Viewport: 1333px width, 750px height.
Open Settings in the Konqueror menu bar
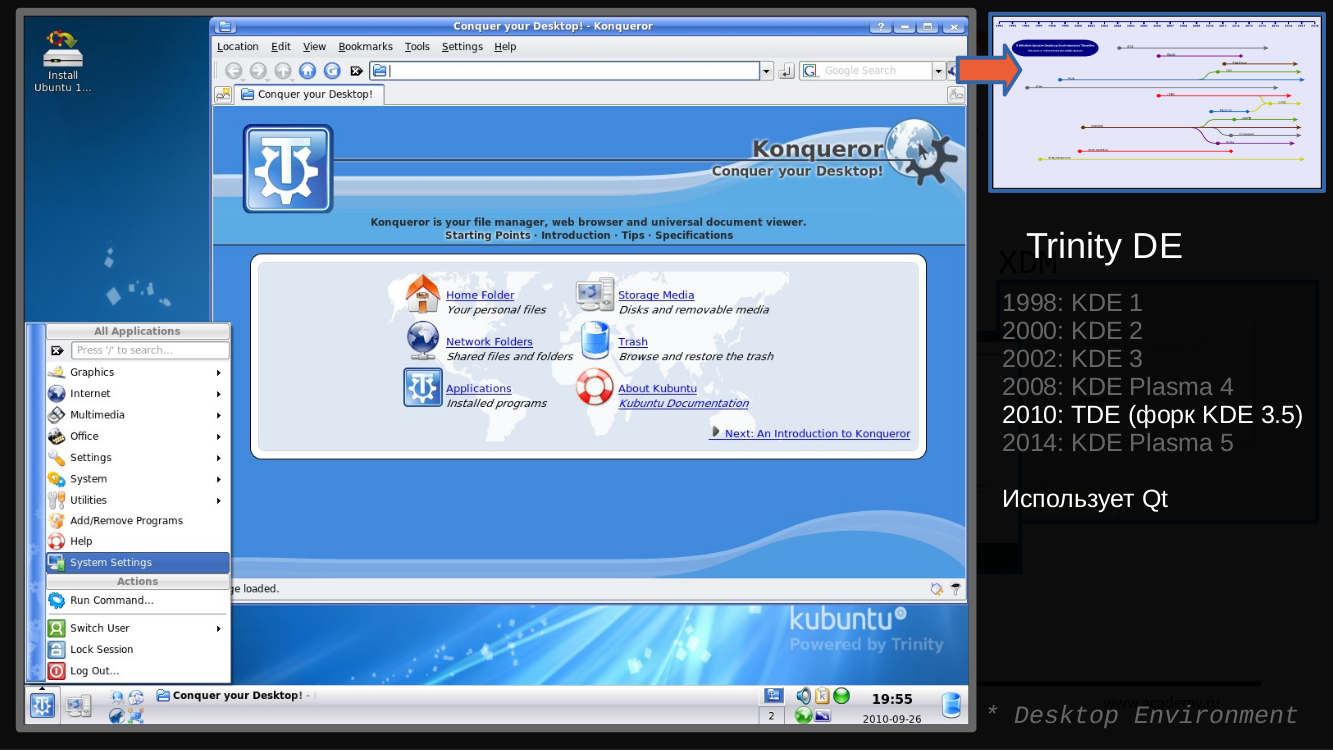[462, 46]
